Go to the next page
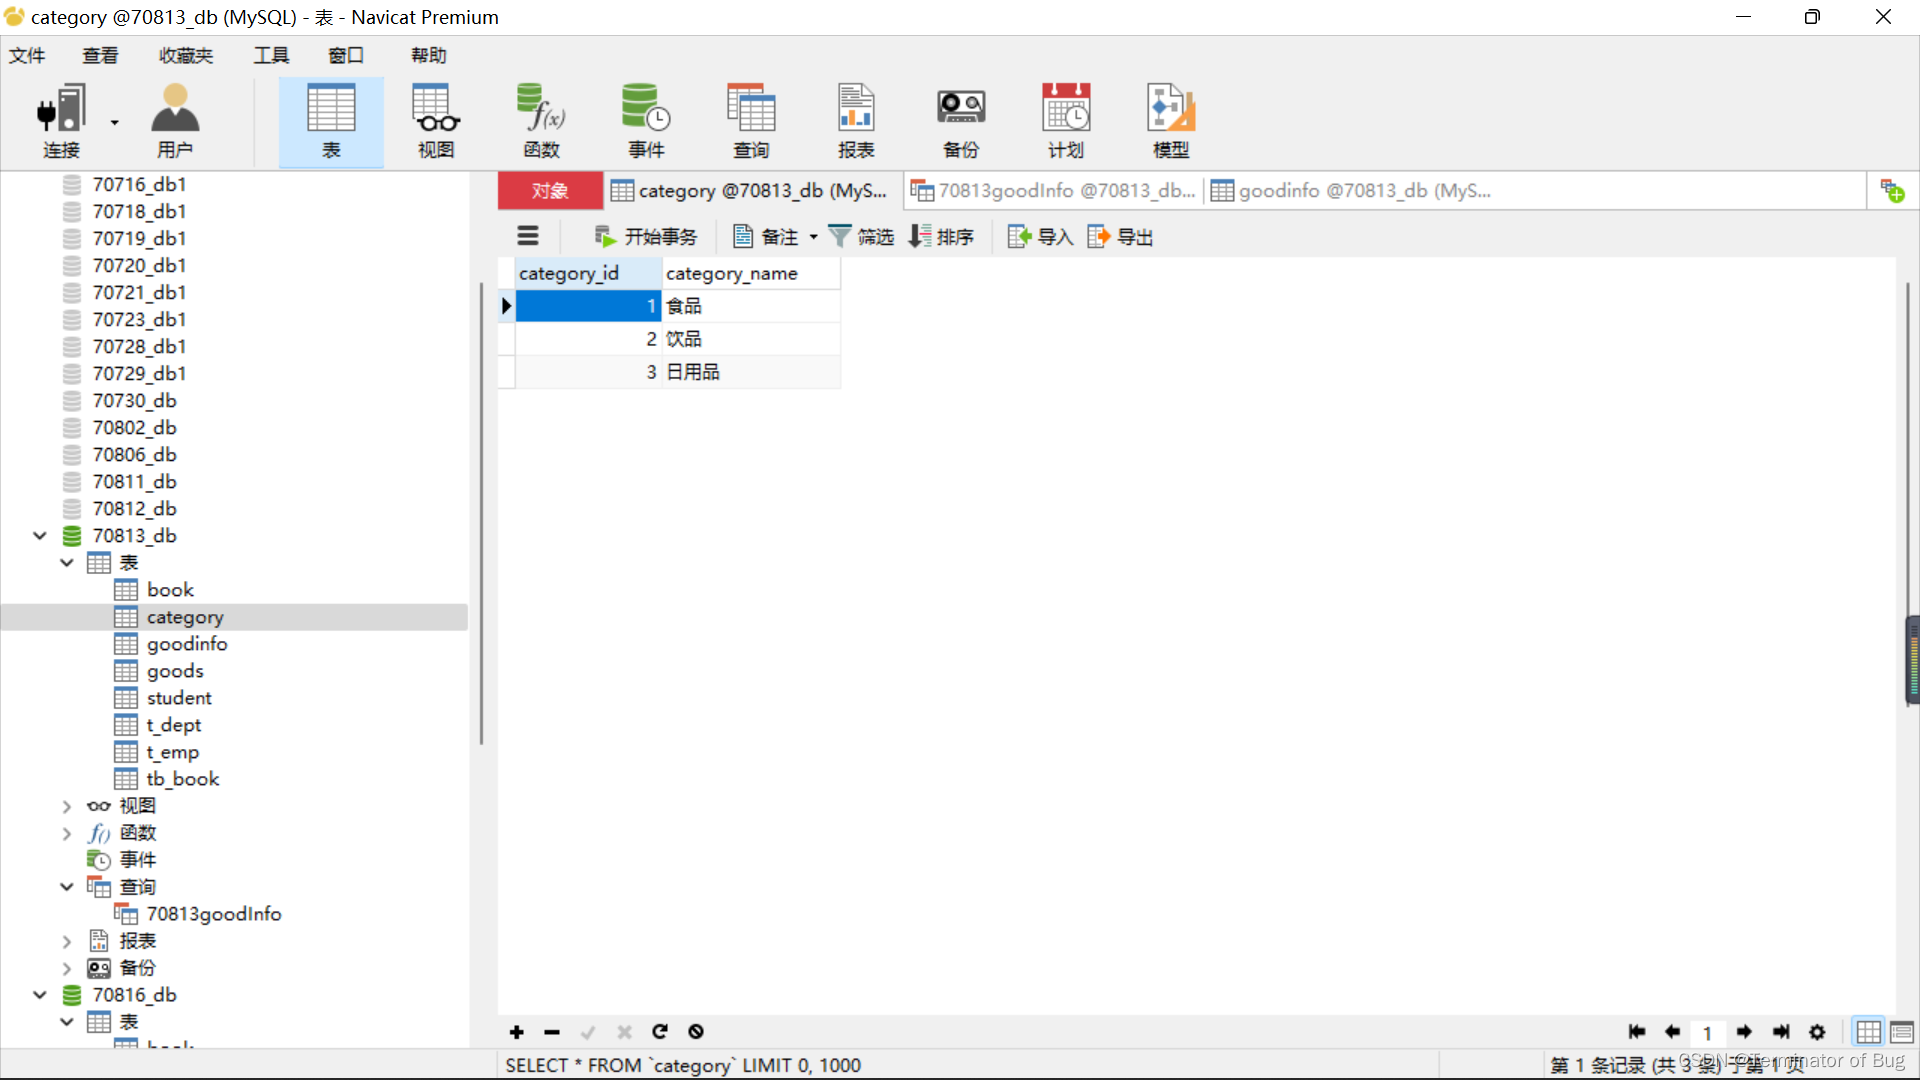Screen dimensions: 1920x1080 click(x=1744, y=1032)
